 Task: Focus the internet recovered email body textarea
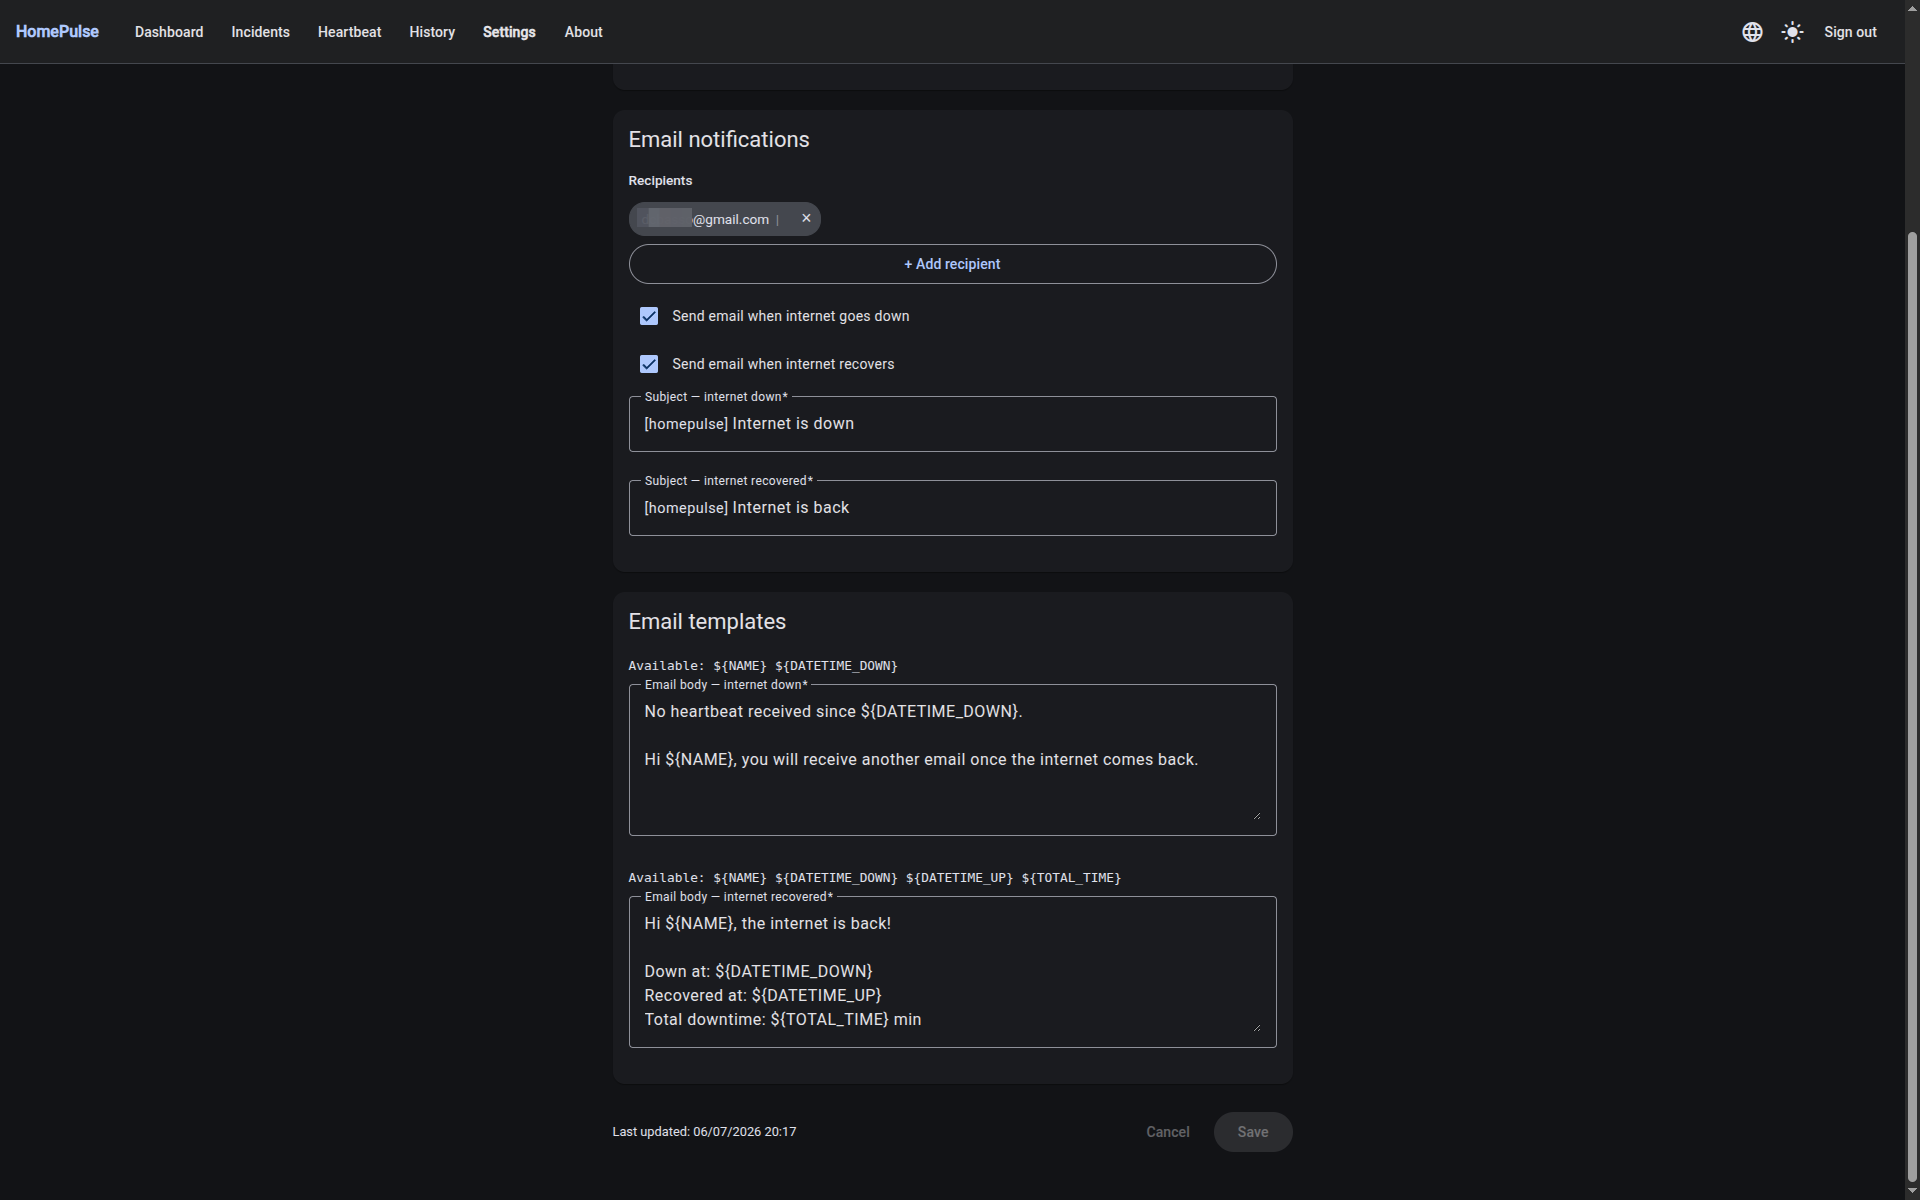952,972
